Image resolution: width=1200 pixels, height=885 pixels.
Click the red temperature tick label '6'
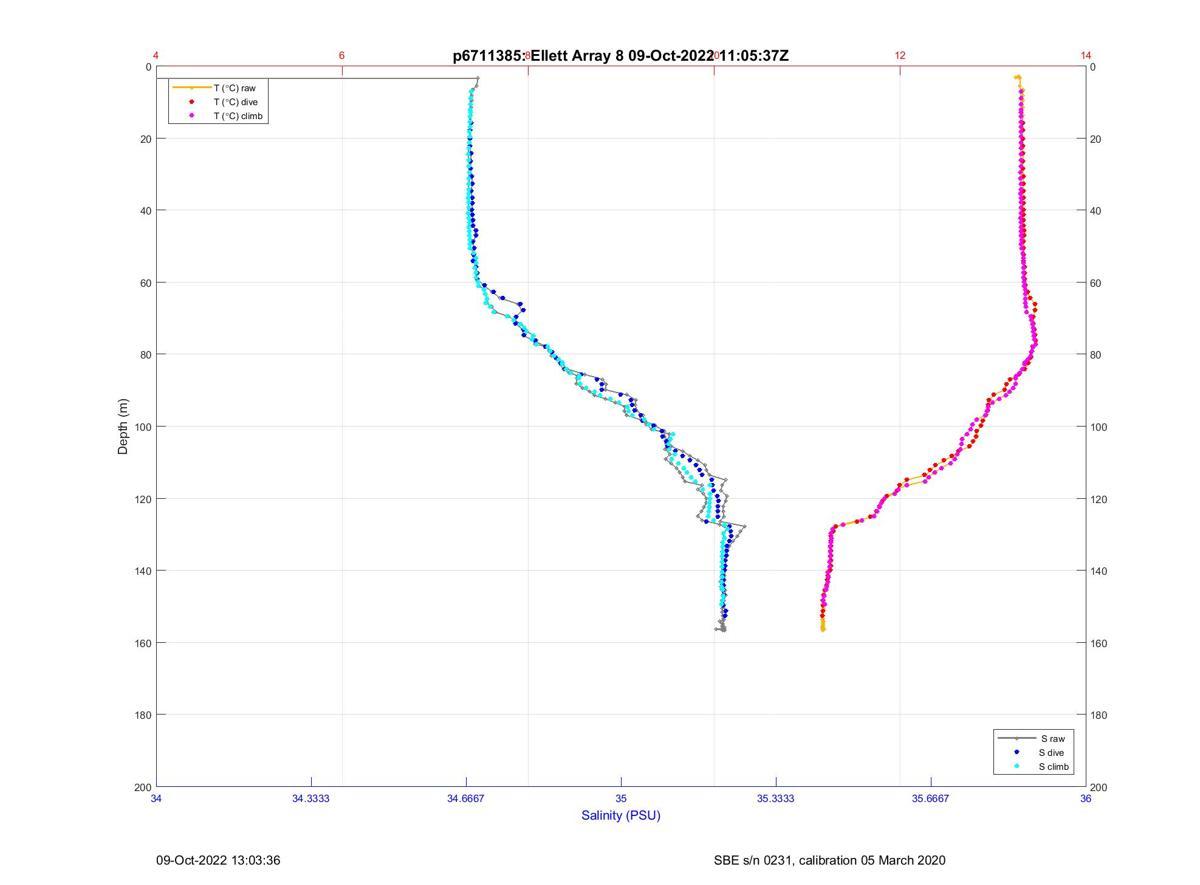click(342, 55)
